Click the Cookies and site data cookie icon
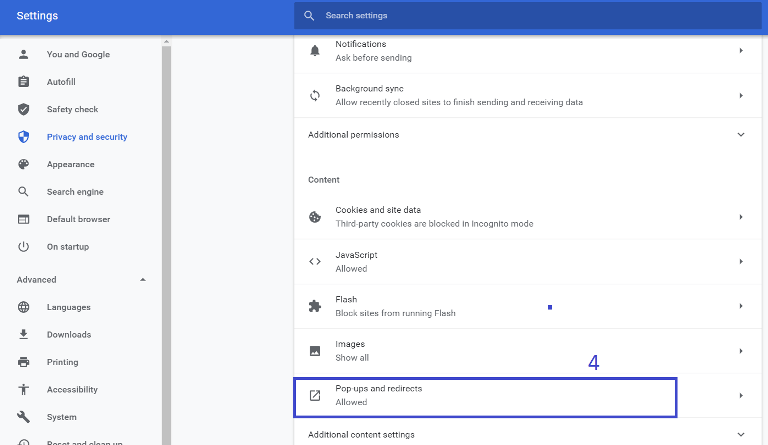The height and width of the screenshot is (445, 768). 315,217
